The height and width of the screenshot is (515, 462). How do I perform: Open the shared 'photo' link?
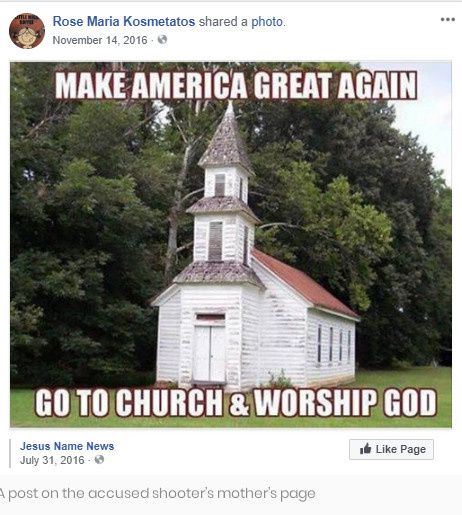point(267,22)
